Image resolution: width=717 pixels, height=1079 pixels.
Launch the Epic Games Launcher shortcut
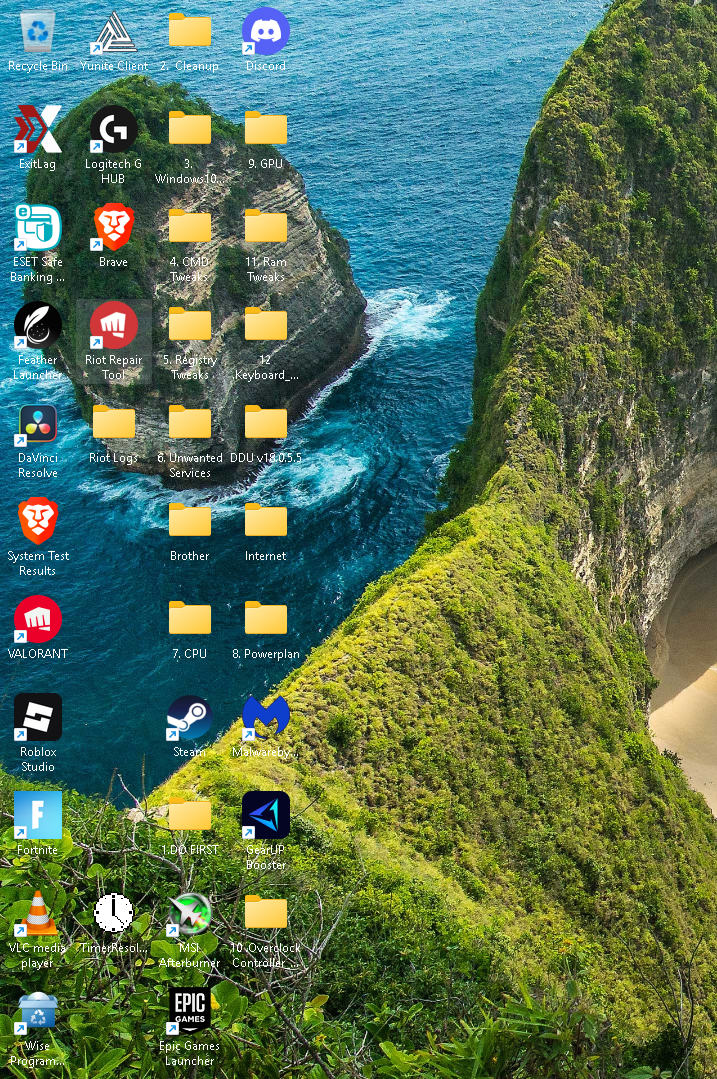pos(190,1012)
